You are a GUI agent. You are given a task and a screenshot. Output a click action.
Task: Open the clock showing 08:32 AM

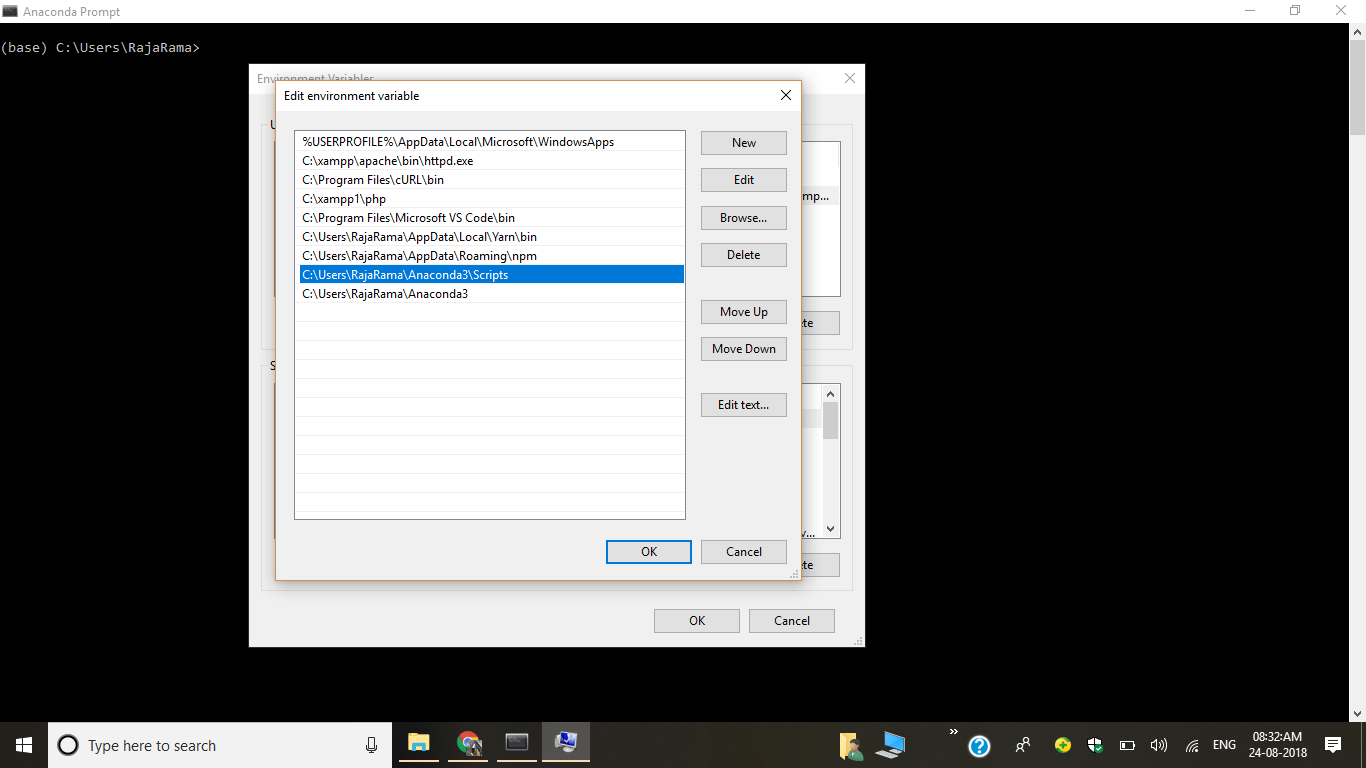[1277, 745]
